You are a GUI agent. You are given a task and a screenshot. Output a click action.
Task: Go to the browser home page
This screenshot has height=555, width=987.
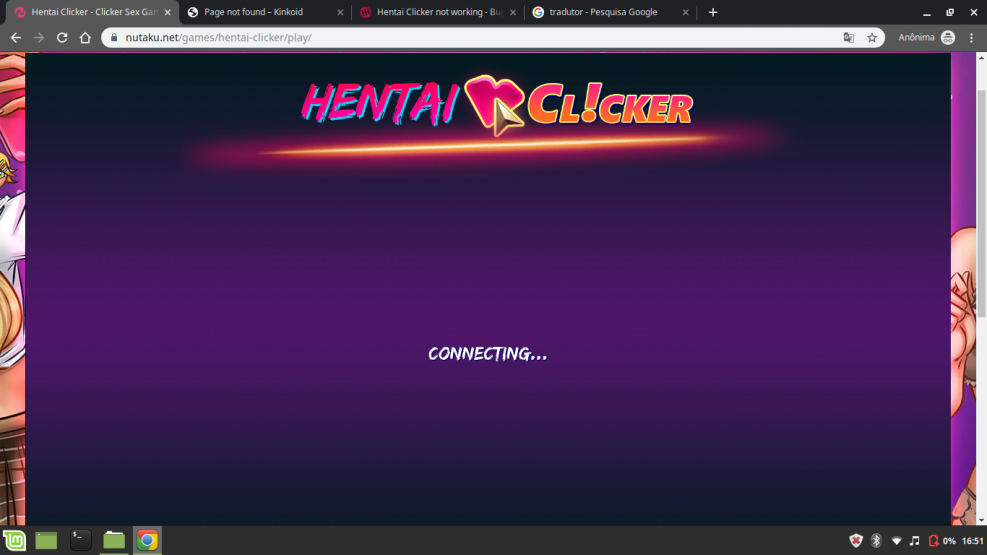(x=85, y=38)
